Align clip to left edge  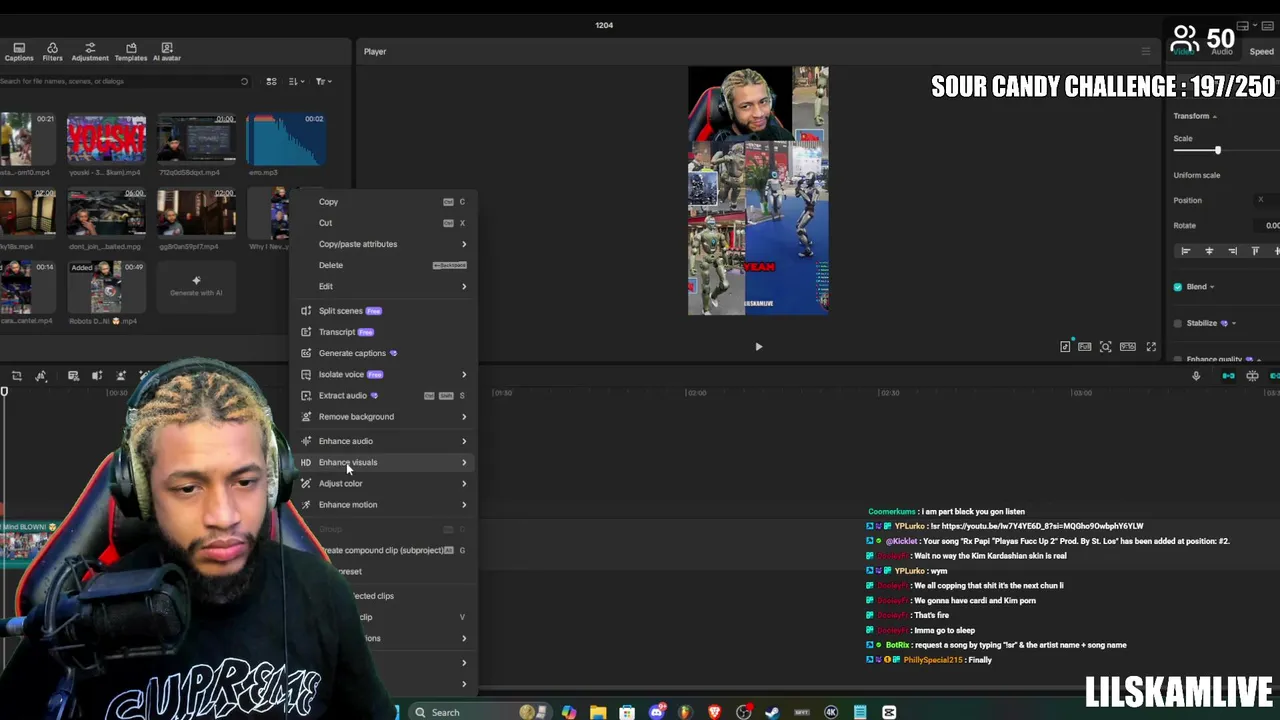point(1186,251)
